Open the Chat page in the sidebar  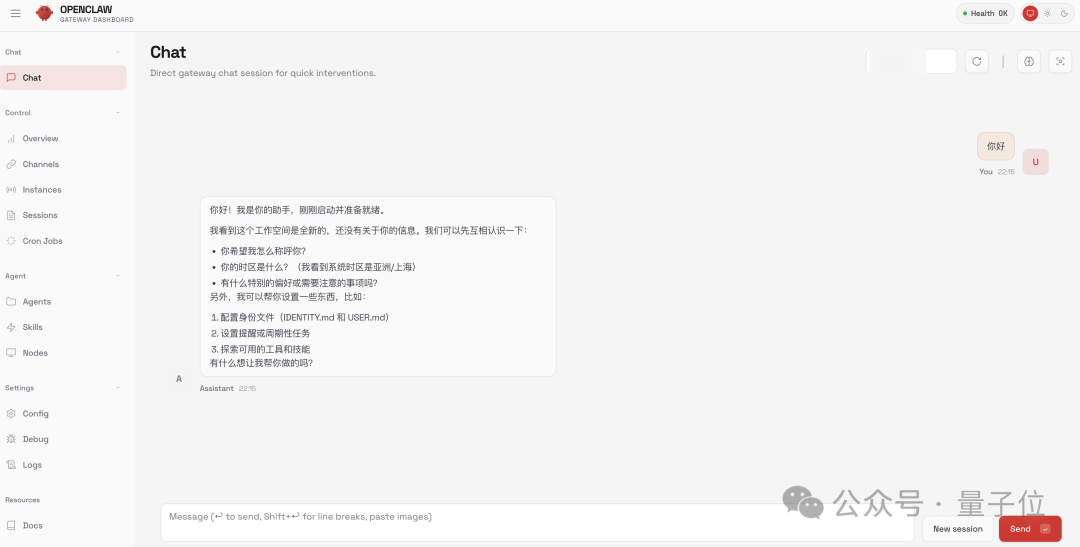pos(63,78)
